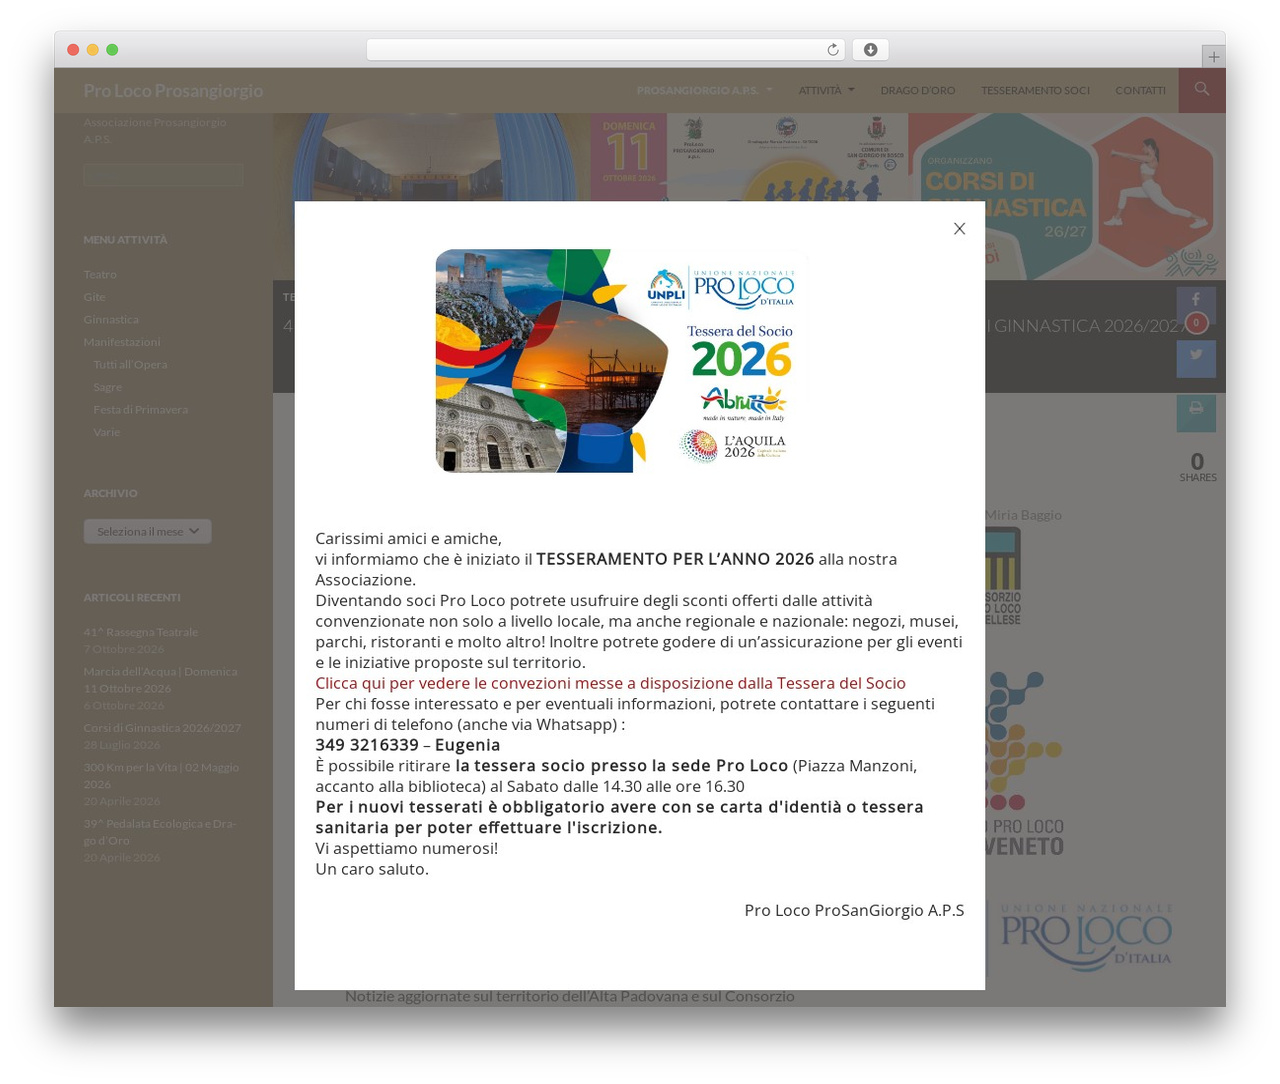Open Varie submenu link
The width and height of the screenshot is (1280, 1084).
[106, 432]
